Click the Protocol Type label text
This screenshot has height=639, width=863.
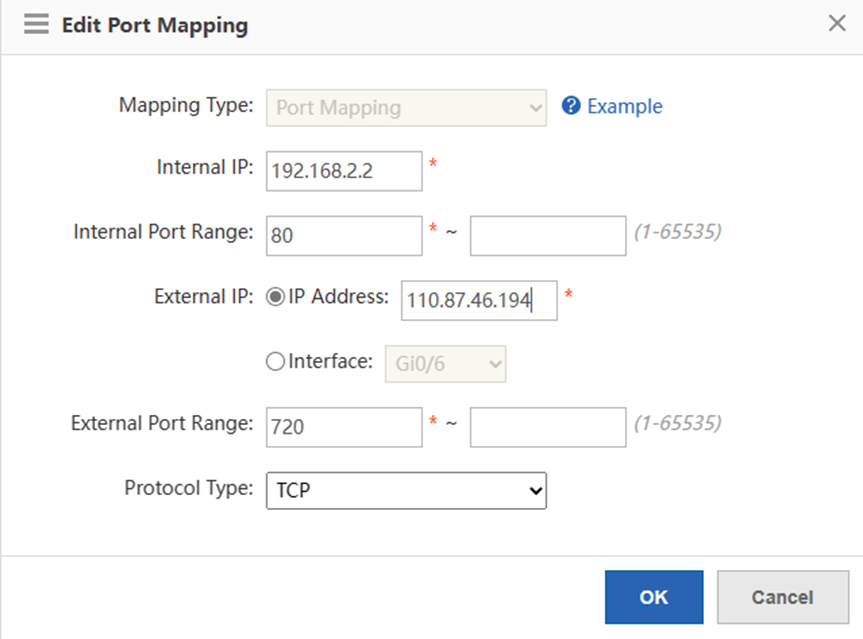[189, 488]
